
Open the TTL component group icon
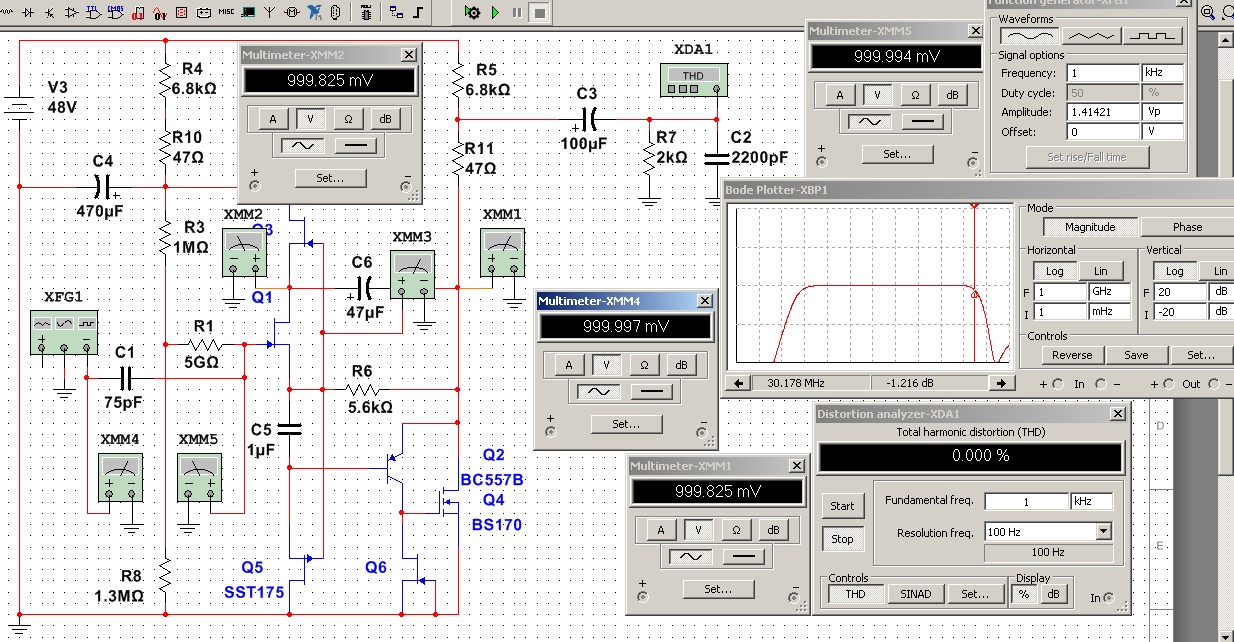(x=93, y=12)
